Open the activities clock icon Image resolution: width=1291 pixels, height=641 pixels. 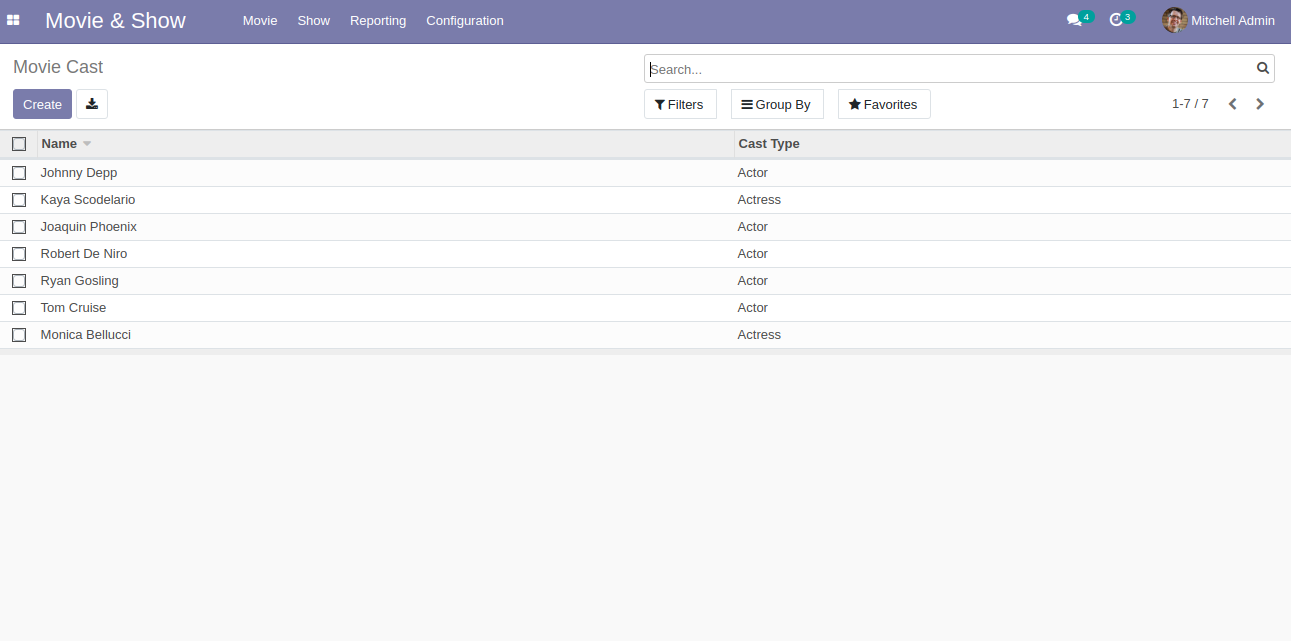click(x=1116, y=20)
